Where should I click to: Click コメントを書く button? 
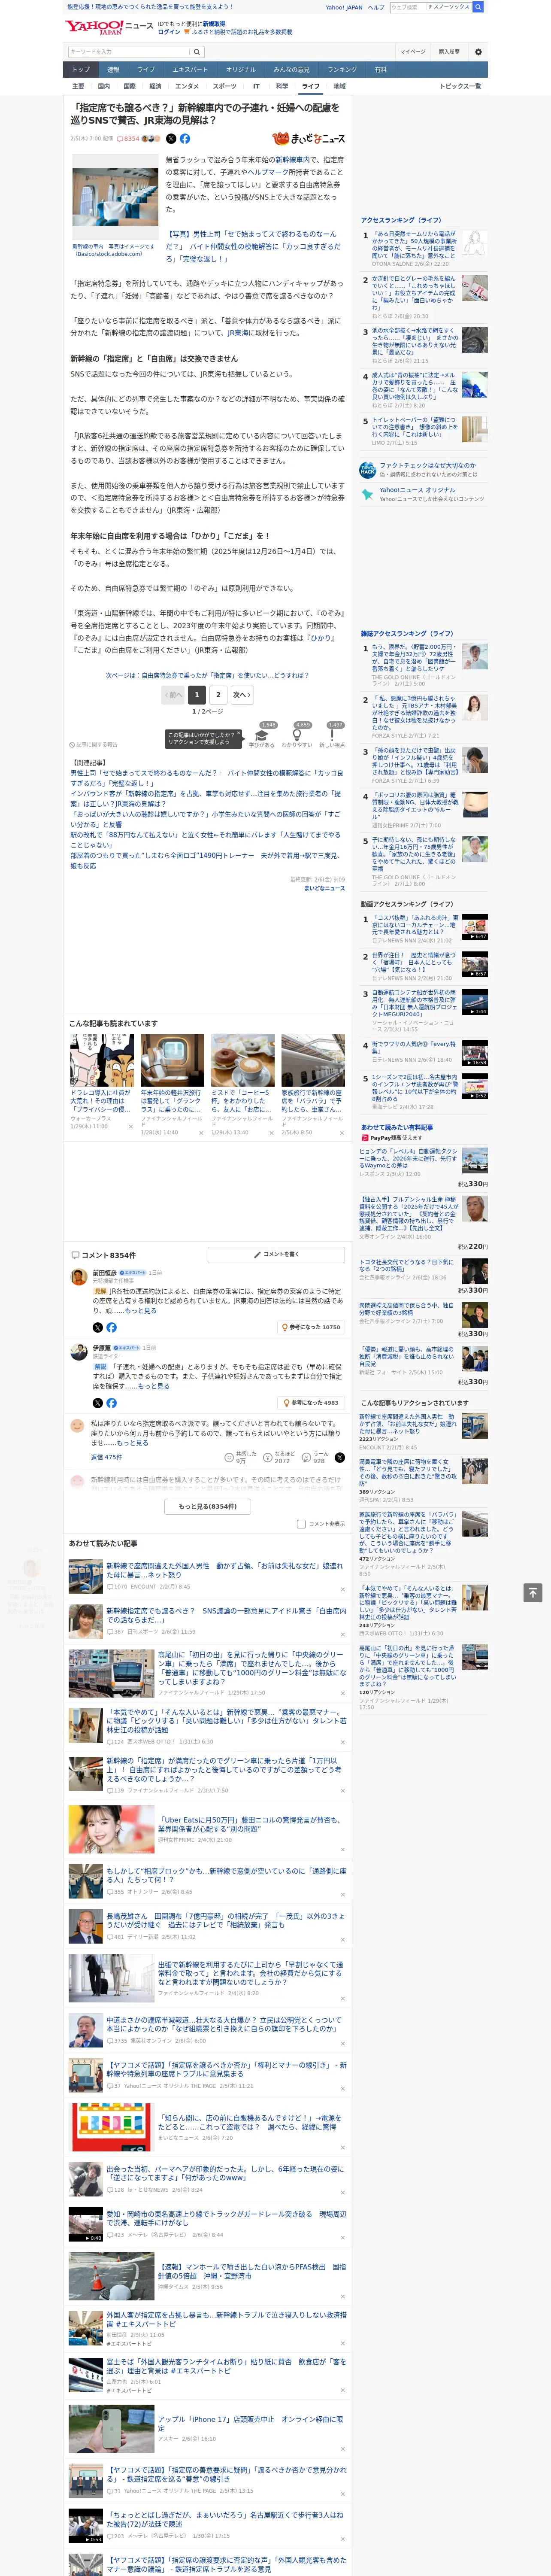[x=277, y=1254]
